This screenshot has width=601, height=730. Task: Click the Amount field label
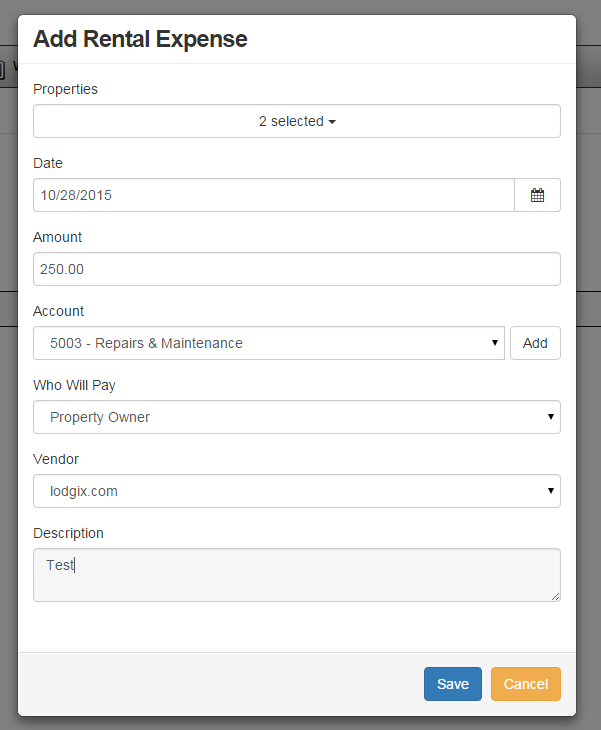tap(57, 237)
